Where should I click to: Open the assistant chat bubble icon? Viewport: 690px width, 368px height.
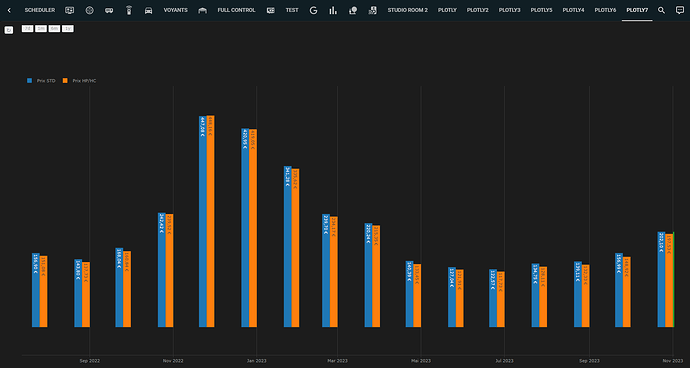click(680, 10)
